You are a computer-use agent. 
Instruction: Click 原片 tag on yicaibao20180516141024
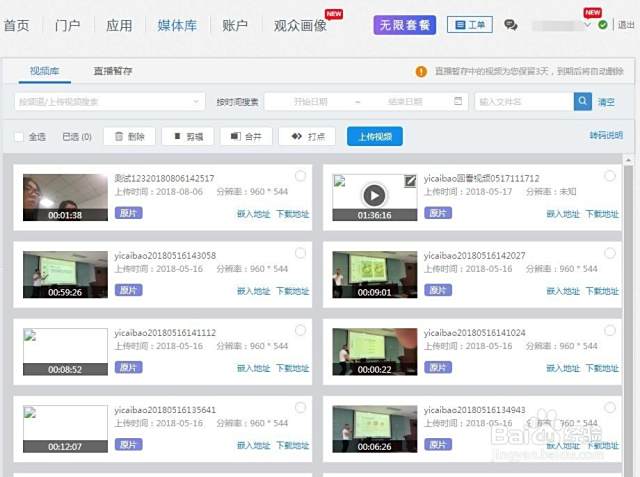(438, 367)
